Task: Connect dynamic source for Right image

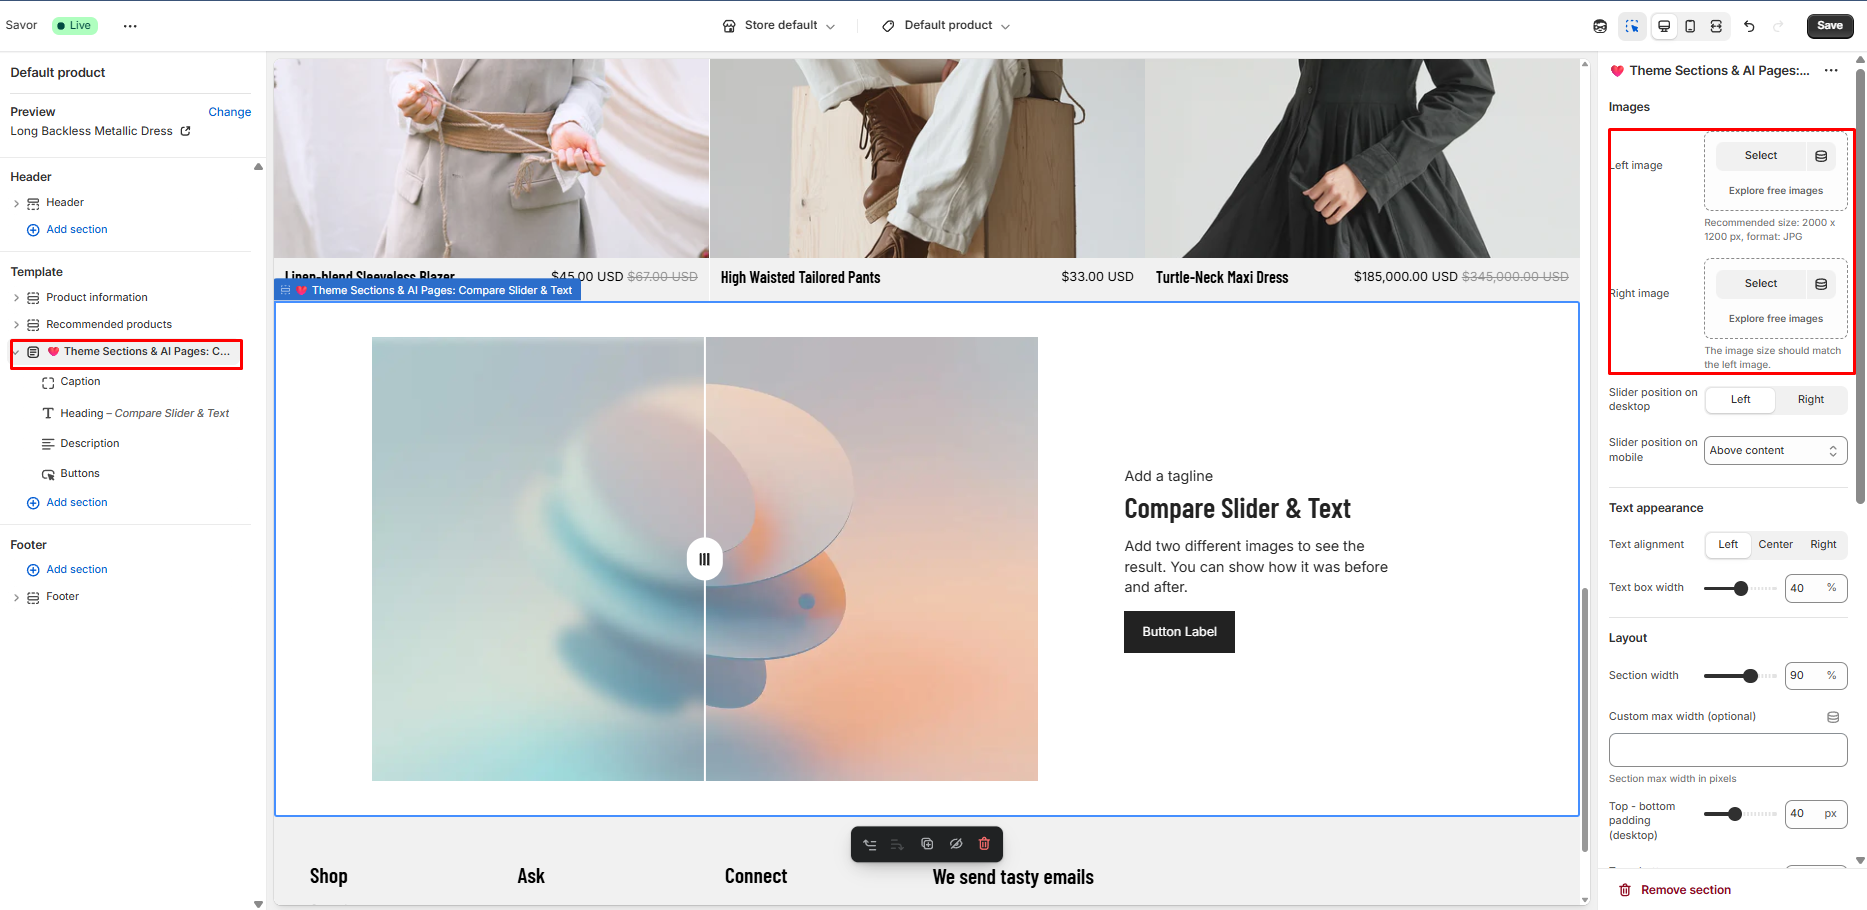Action: [x=1821, y=284]
